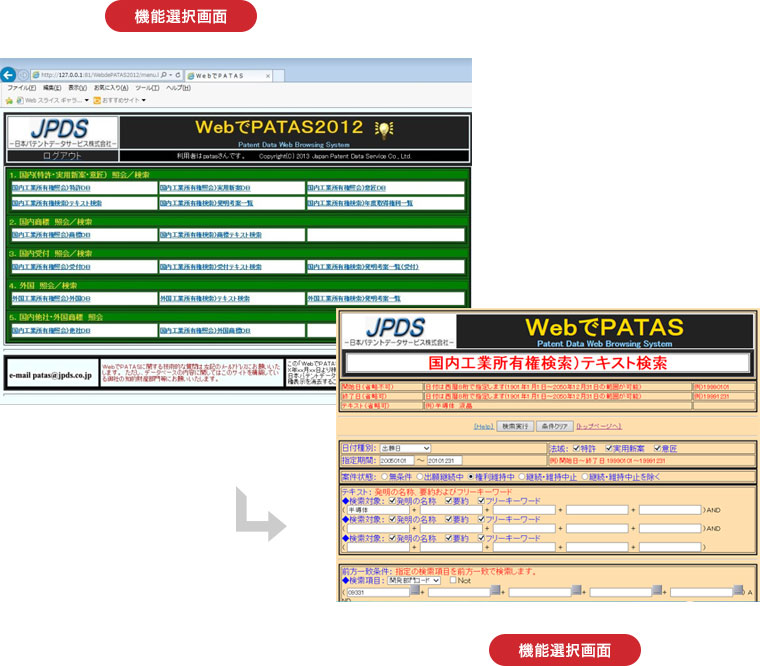Open 外国工業所有権検索)テキスト検索 link
760x666 pixels.
(205, 299)
